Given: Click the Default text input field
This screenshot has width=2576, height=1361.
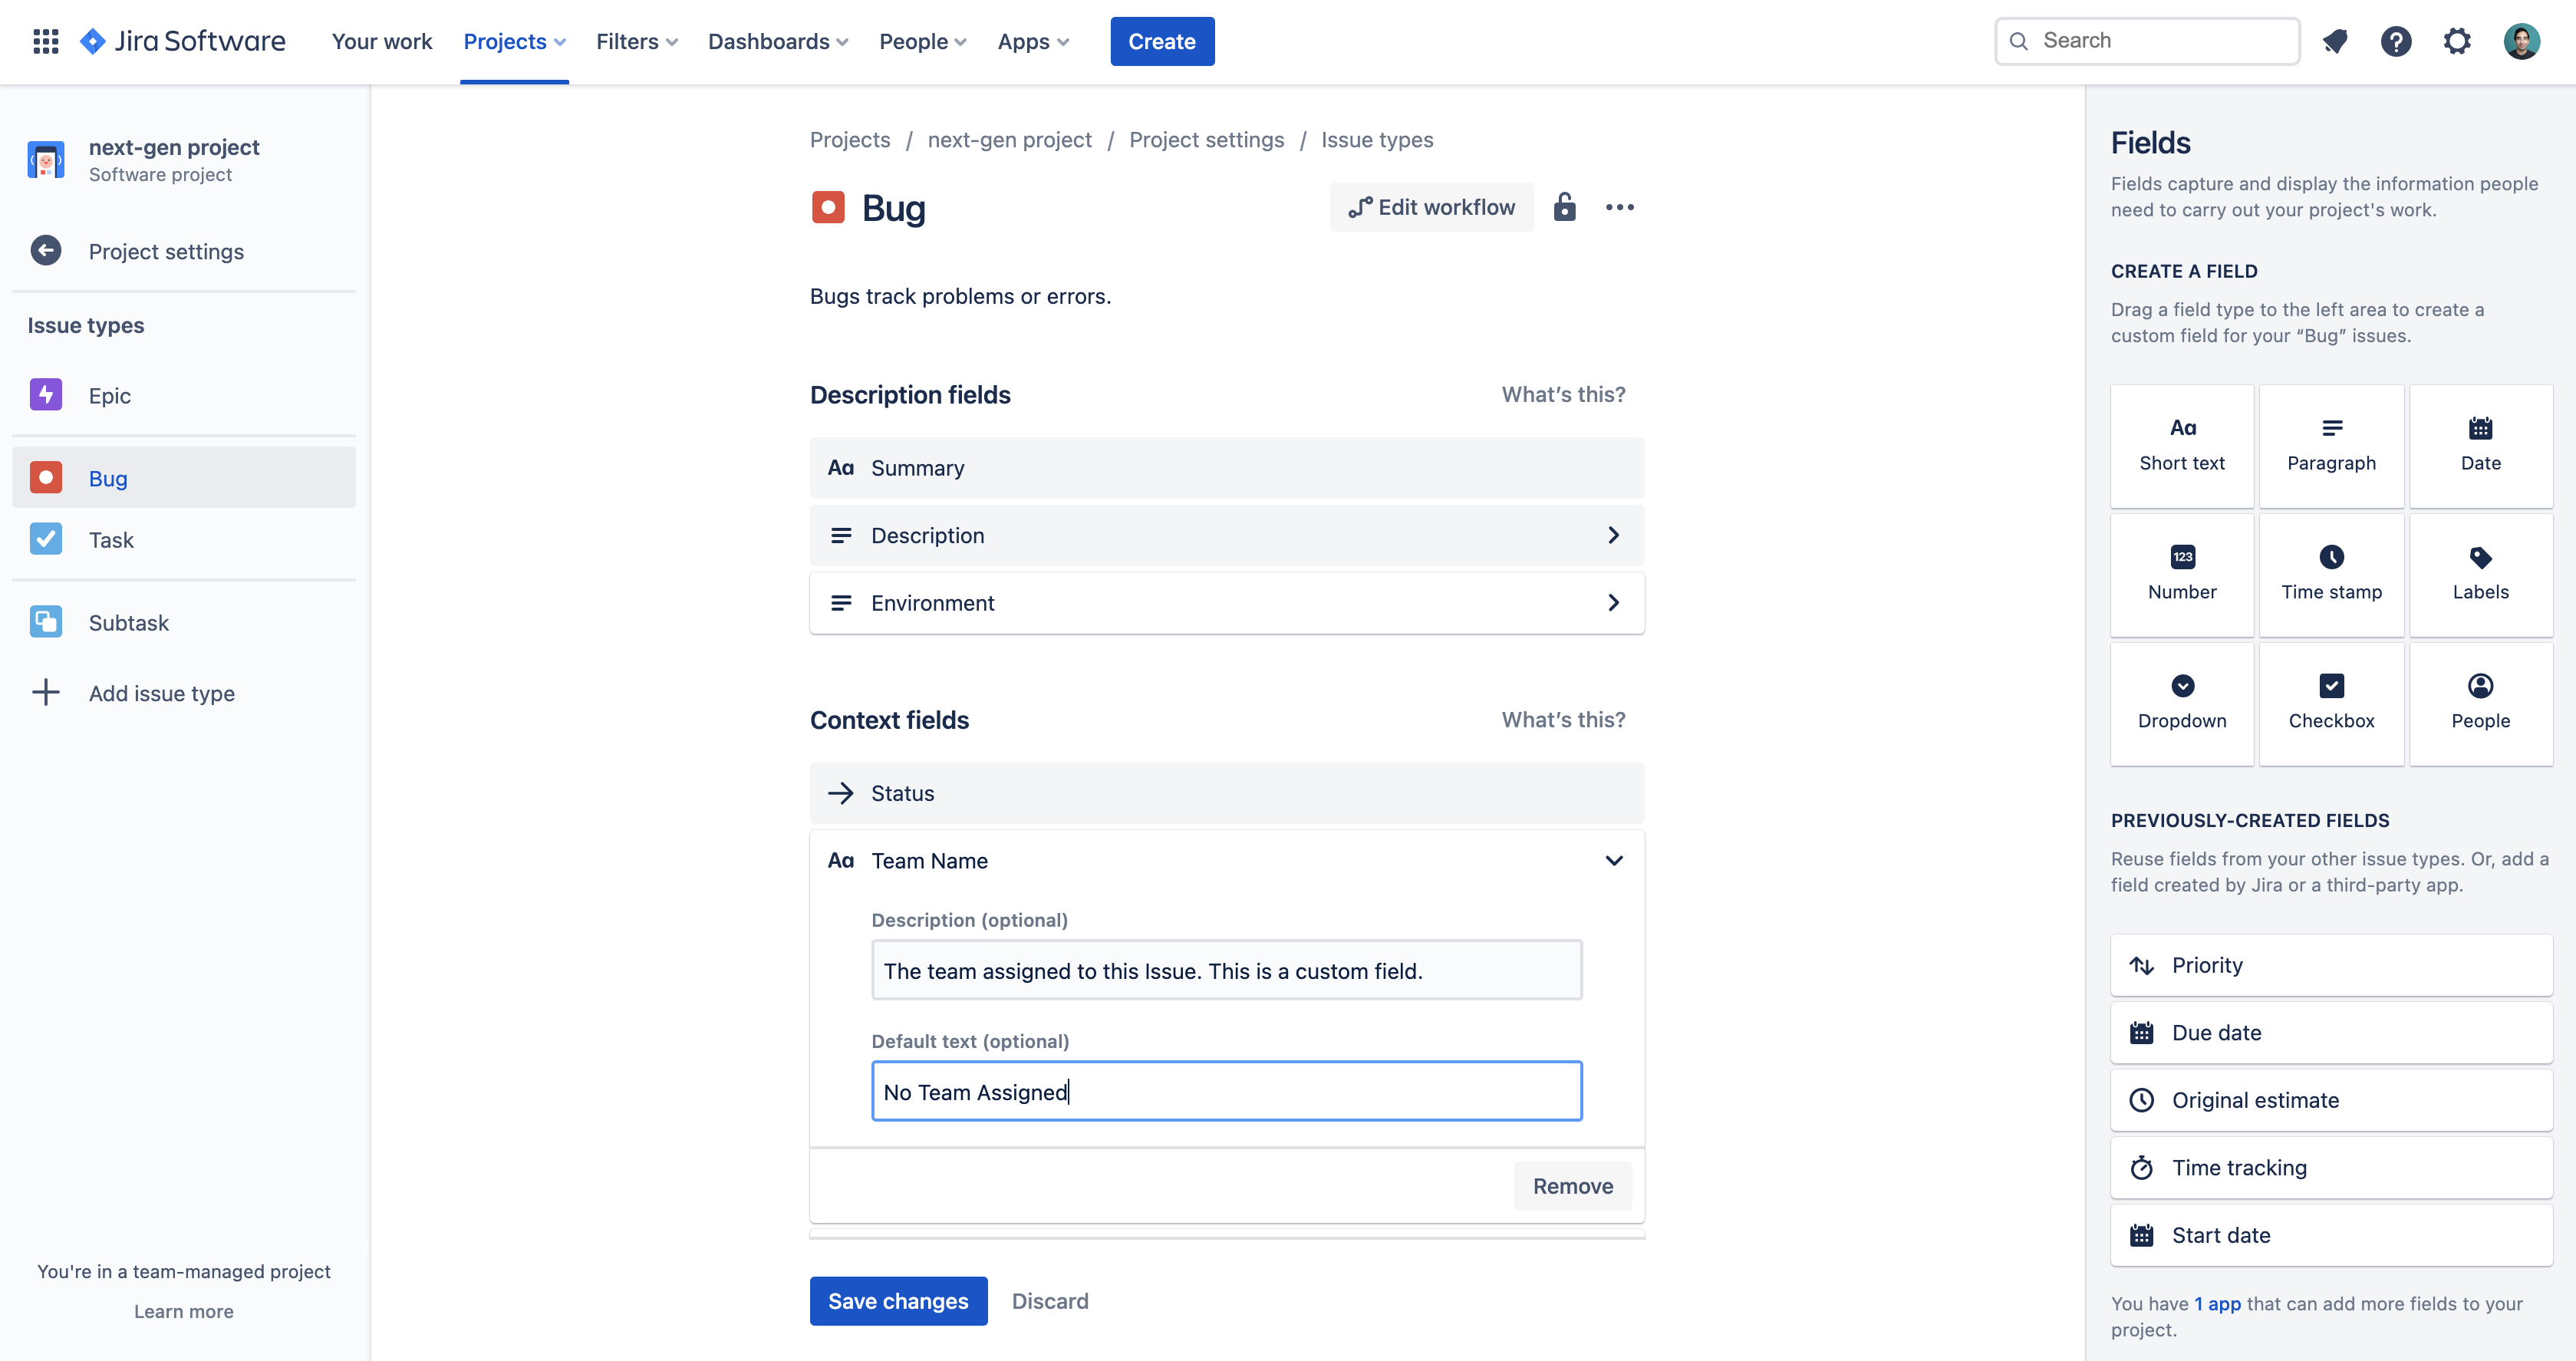Looking at the screenshot, I should pyautogui.click(x=1226, y=1091).
